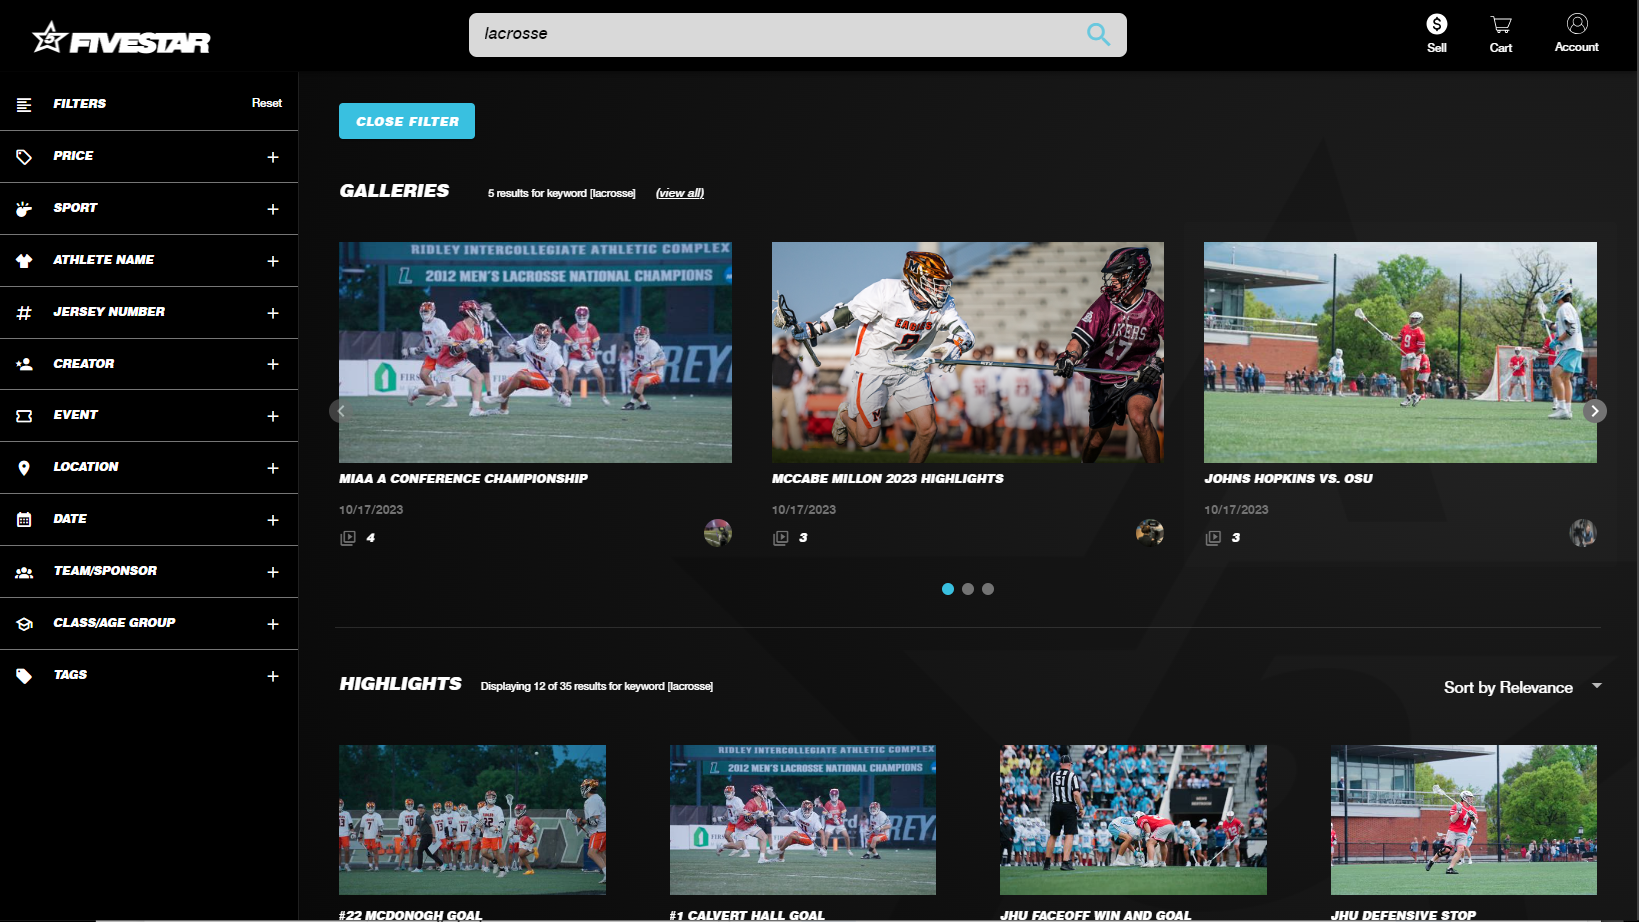The height and width of the screenshot is (922, 1639).
Task: Click the Jersey Number hash icon
Action: coord(24,313)
